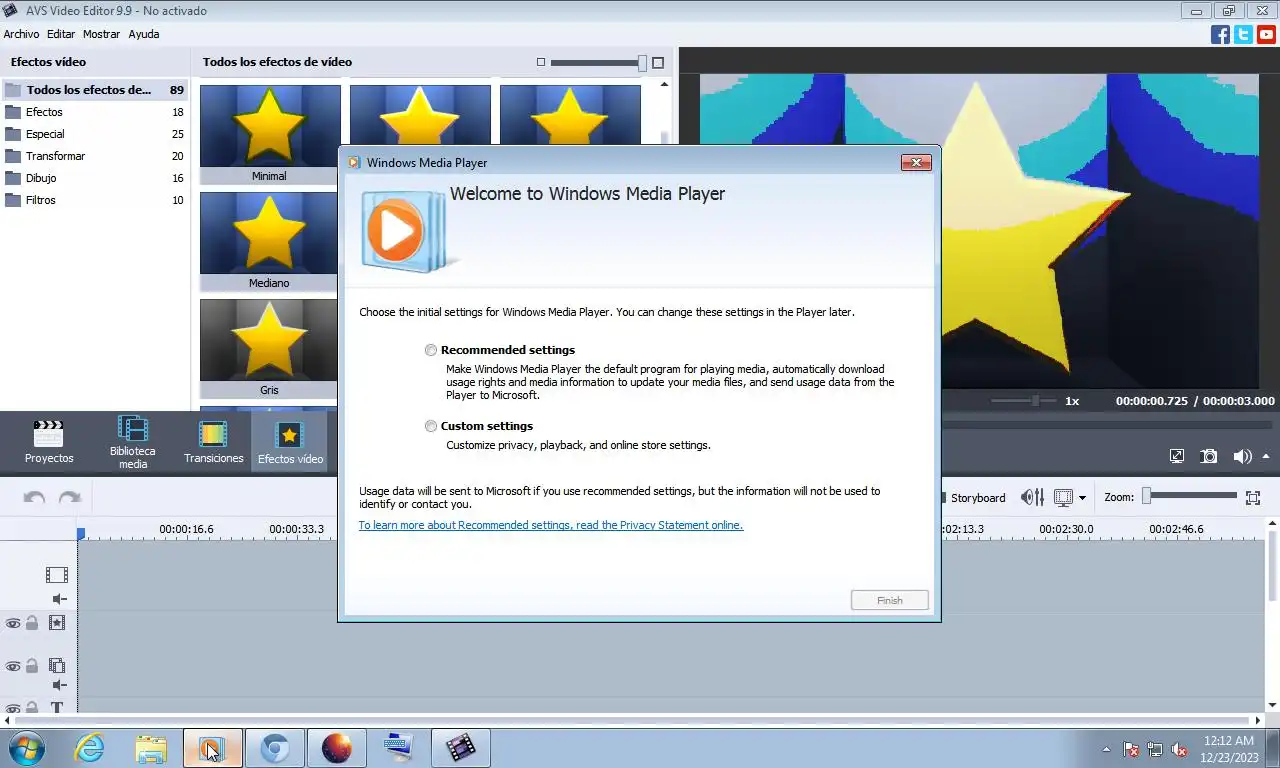
Task: Open Google Chrome from the taskbar
Action: click(x=275, y=748)
